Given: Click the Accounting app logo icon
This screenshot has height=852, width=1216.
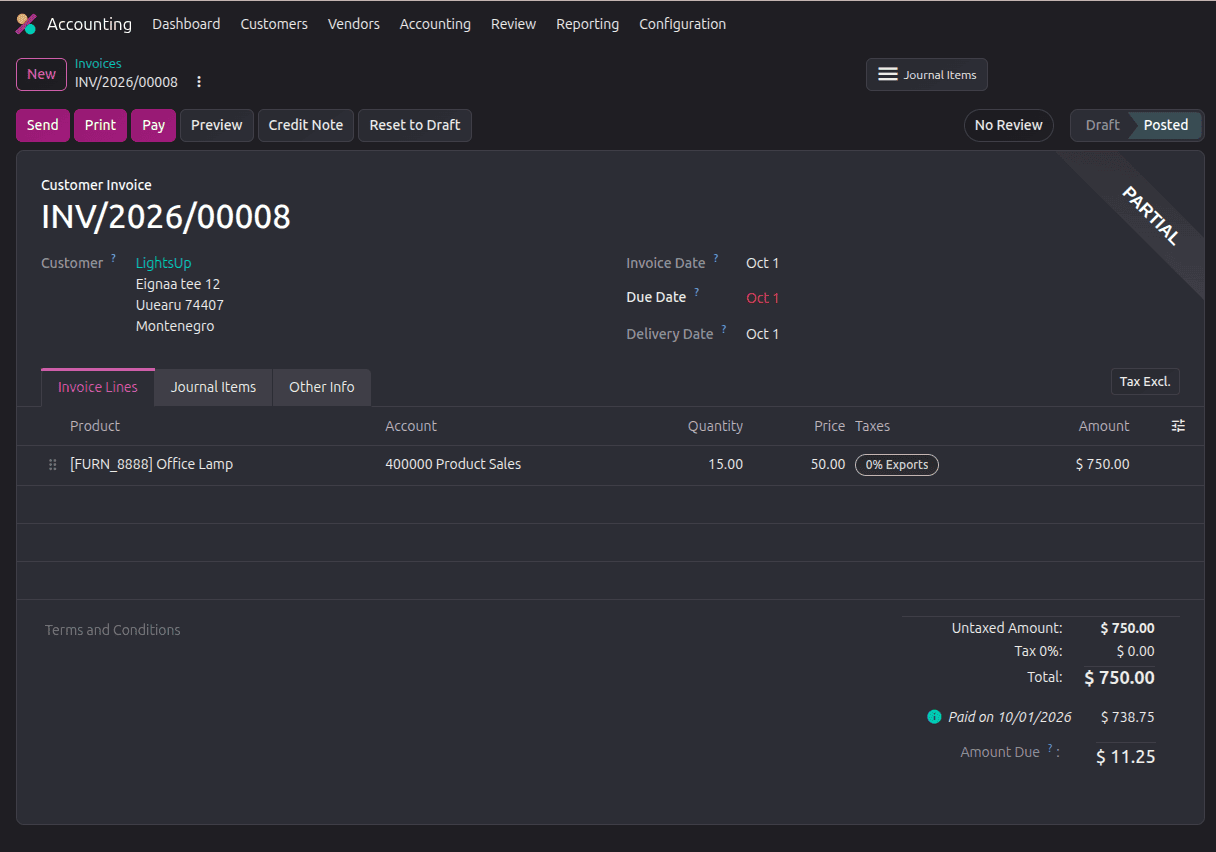Looking at the screenshot, I should (26, 24).
